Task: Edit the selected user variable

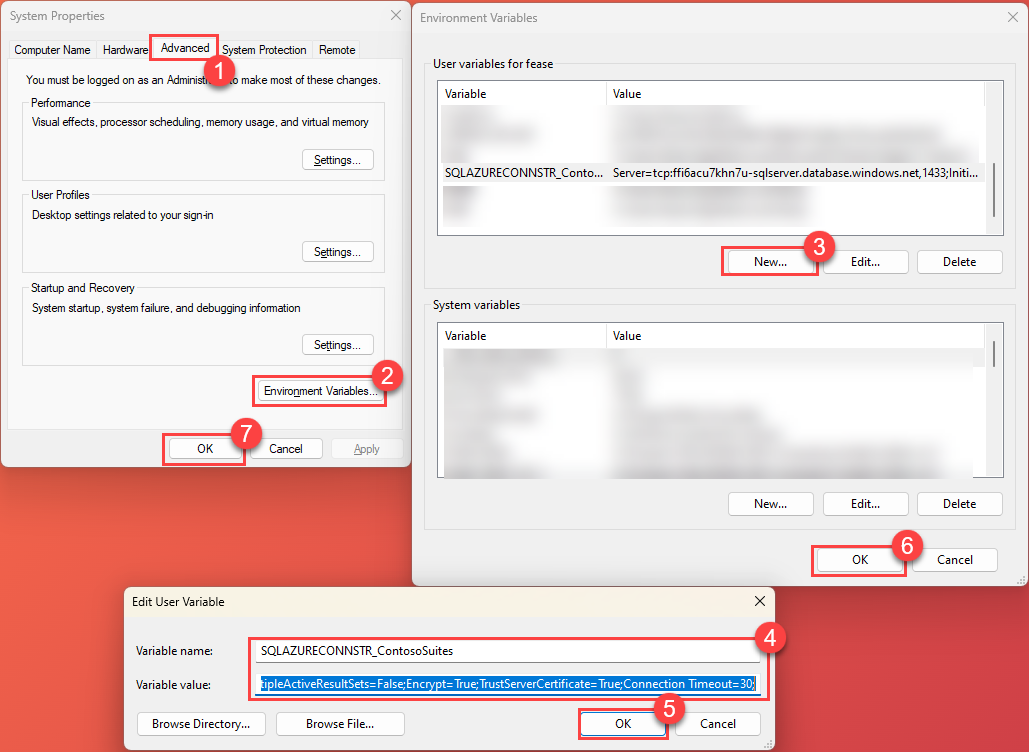Action: pos(864,261)
